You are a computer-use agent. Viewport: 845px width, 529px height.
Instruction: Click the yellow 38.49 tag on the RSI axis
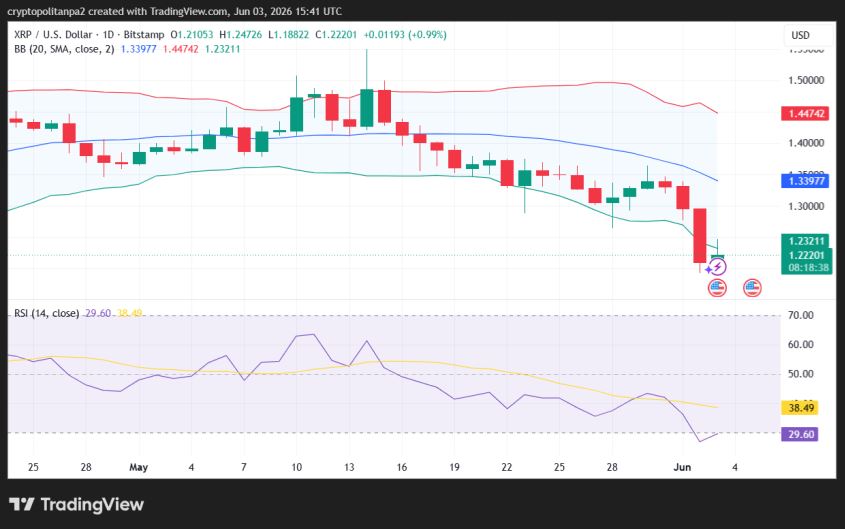pos(800,408)
